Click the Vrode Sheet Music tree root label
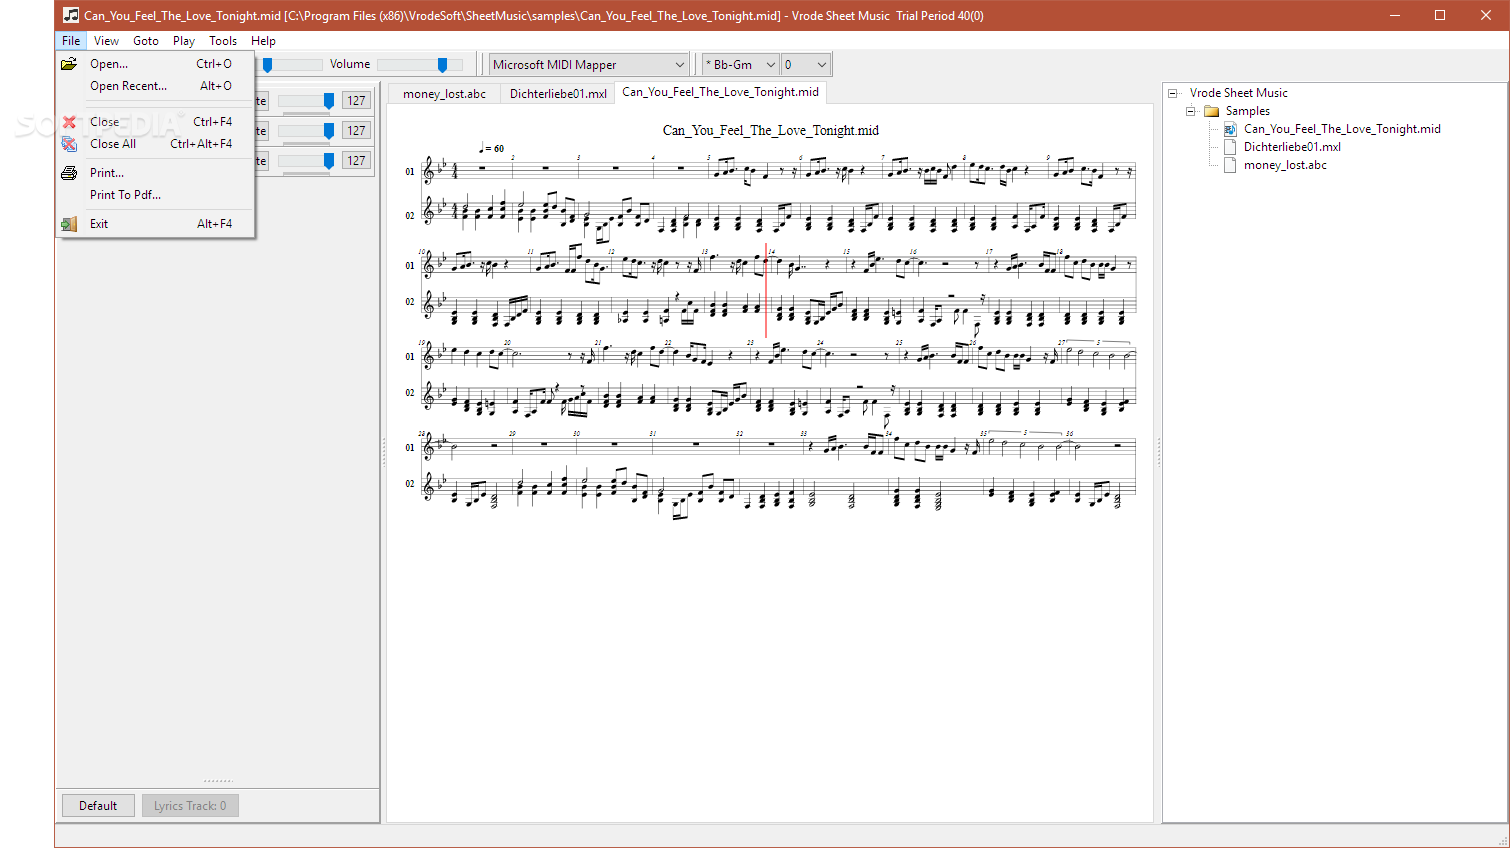1510x848 pixels. click(x=1238, y=93)
